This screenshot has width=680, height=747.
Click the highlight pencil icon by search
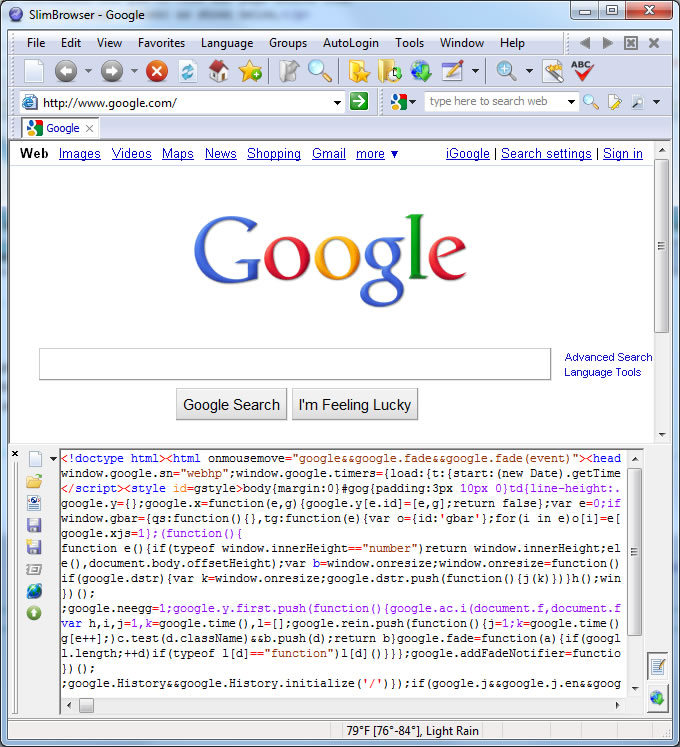(614, 101)
